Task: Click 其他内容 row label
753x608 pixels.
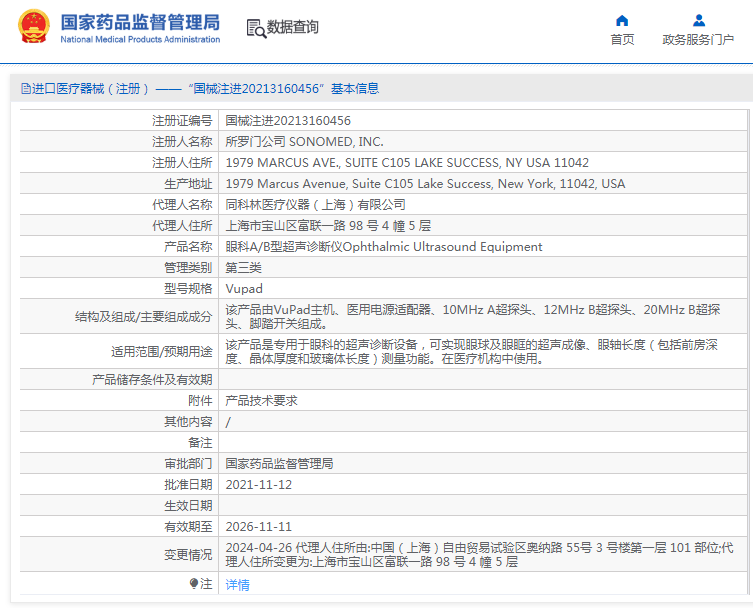Action: 188,422
